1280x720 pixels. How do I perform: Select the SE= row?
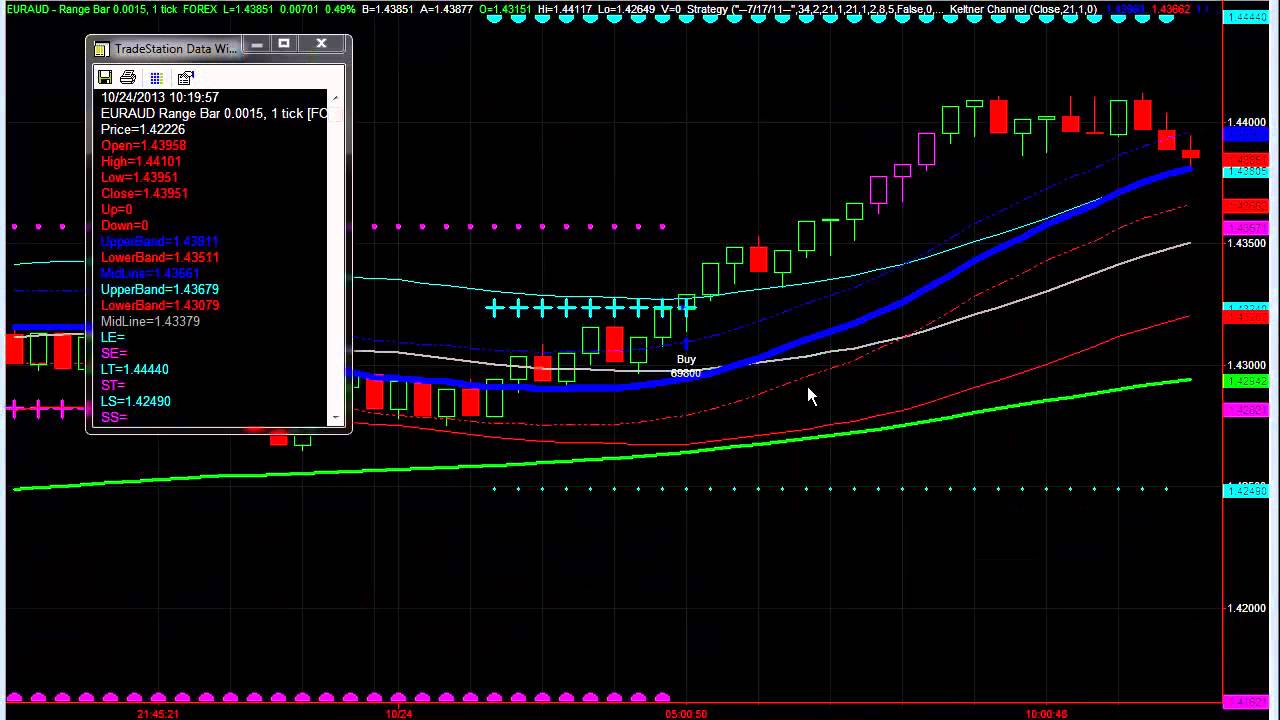click(x=114, y=353)
